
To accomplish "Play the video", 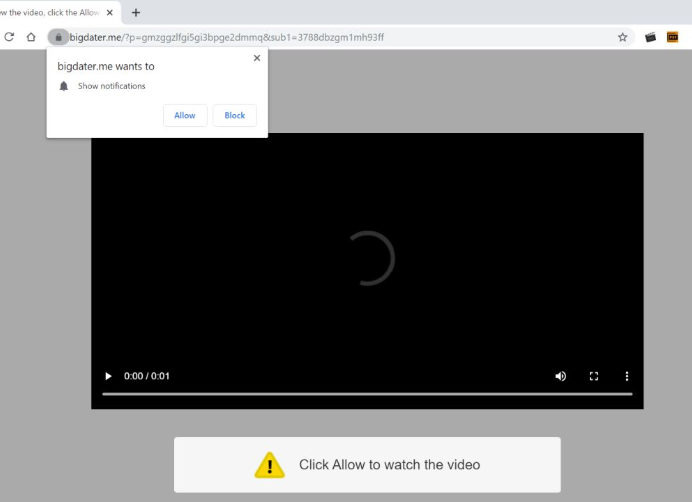I will [x=108, y=376].
